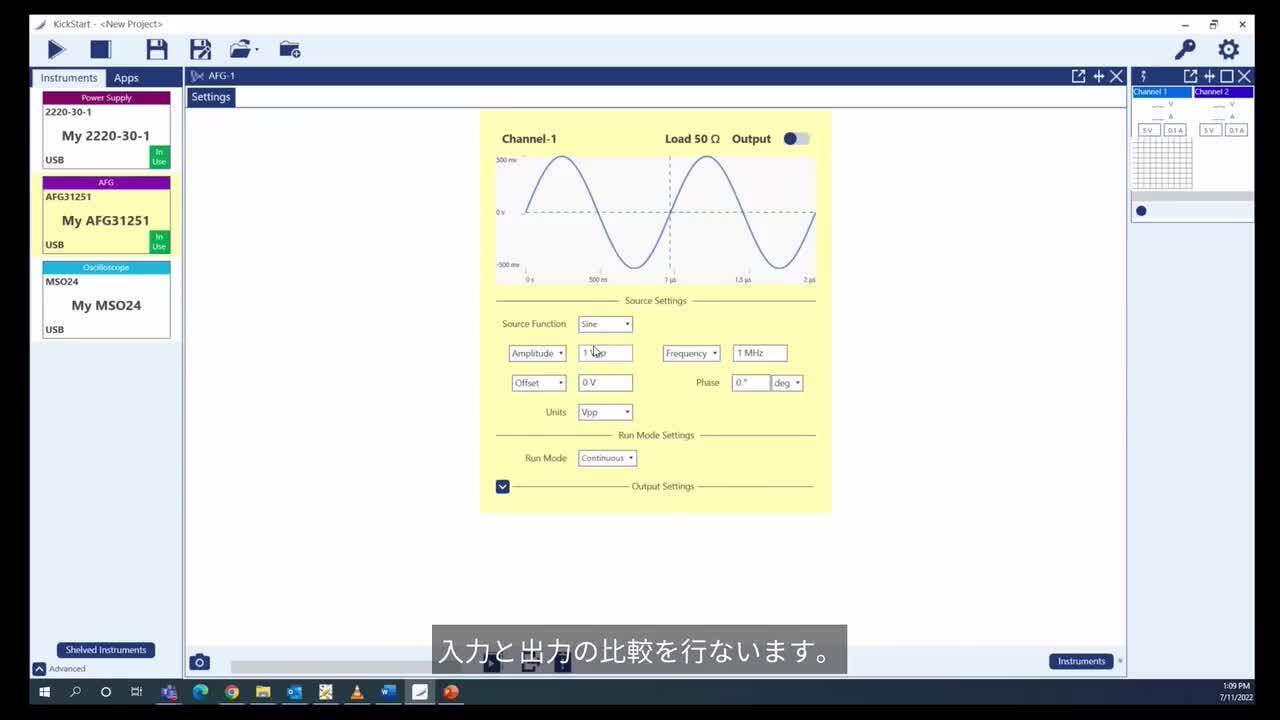This screenshot has height=720, width=1280.
Task: Open Windows Start menu
Action: coord(44,692)
